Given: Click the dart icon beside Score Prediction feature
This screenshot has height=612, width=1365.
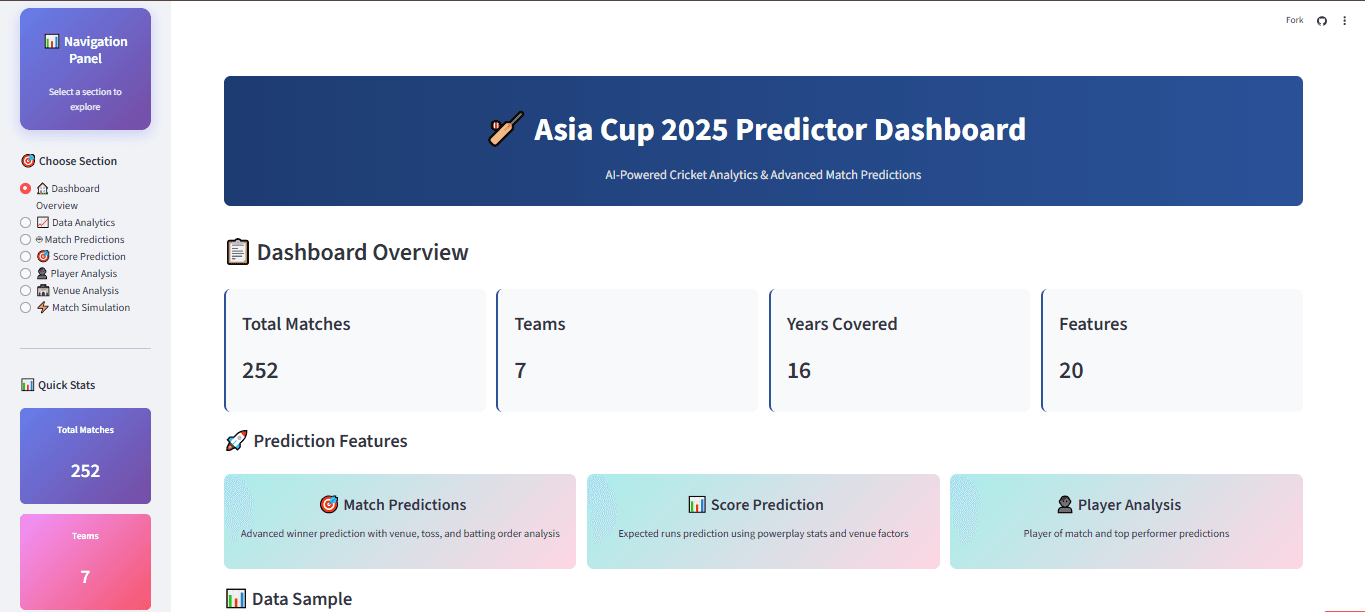Looking at the screenshot, I should pyautogui.click(x=696, y=504).
